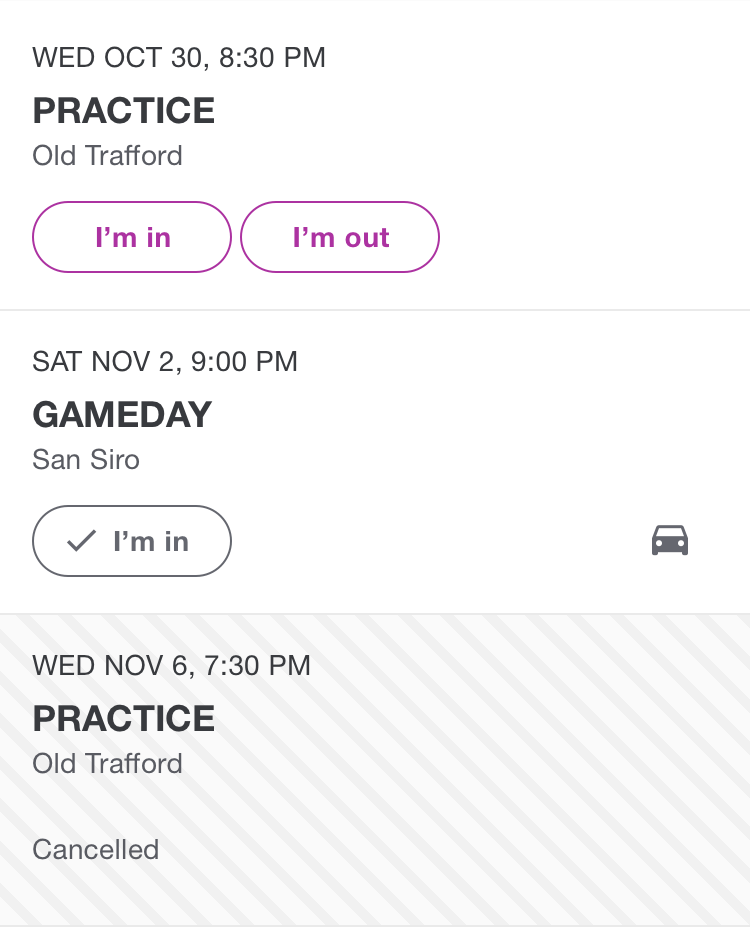The width and height of the screenshot is (750, 935).
Task: Click the WED OCT 30 date text
Action: [116, 58]
